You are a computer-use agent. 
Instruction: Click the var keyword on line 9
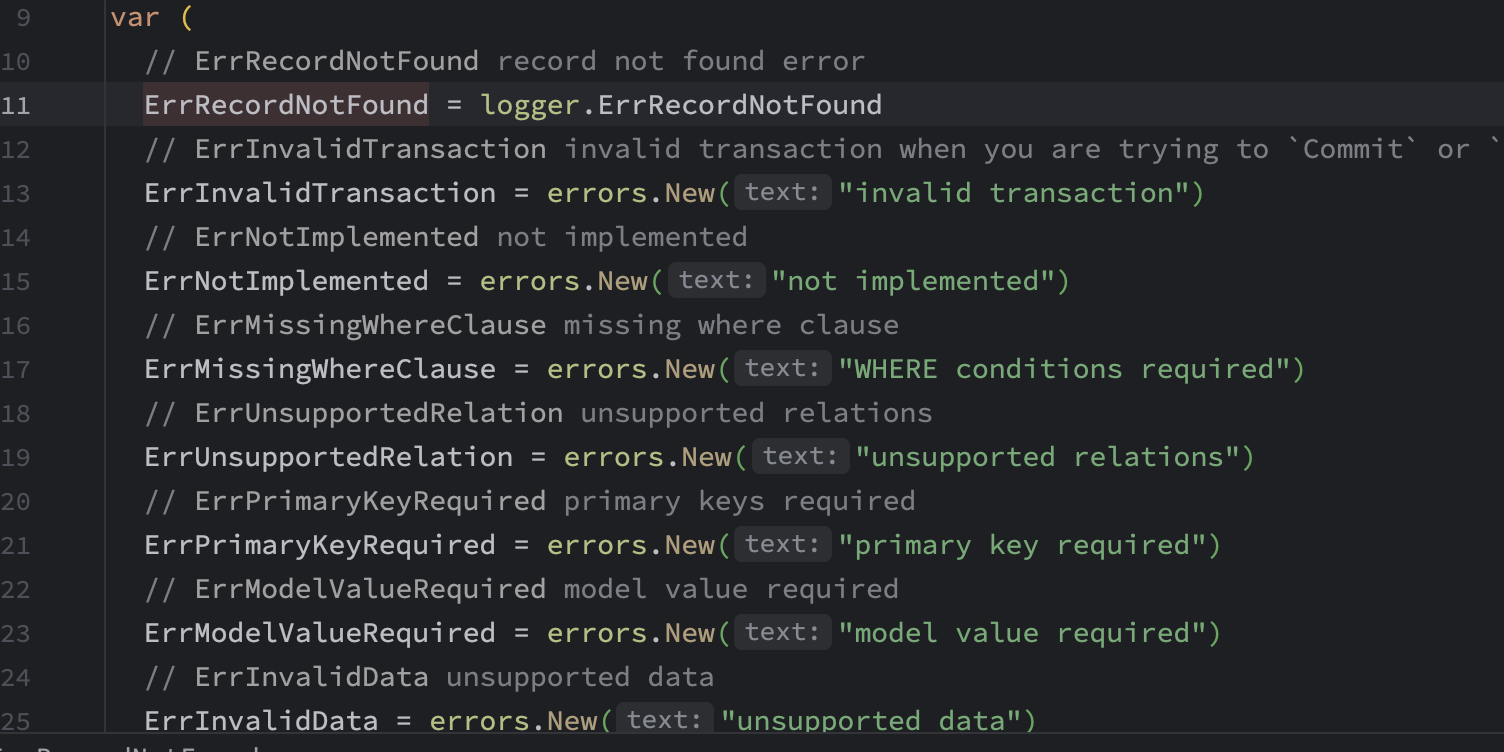point(134,17)
